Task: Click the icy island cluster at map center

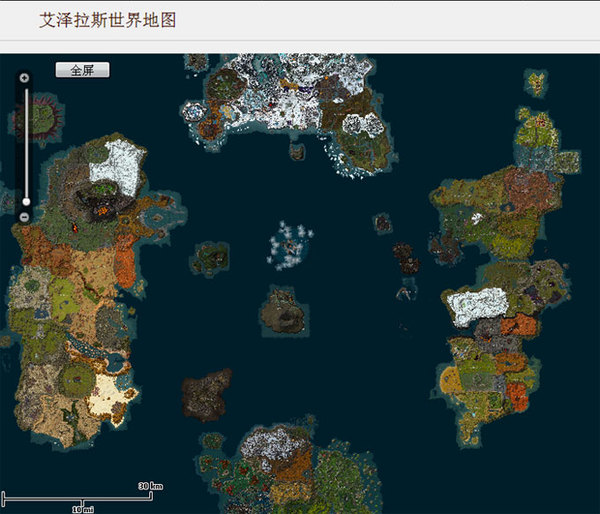Action: 289,243
